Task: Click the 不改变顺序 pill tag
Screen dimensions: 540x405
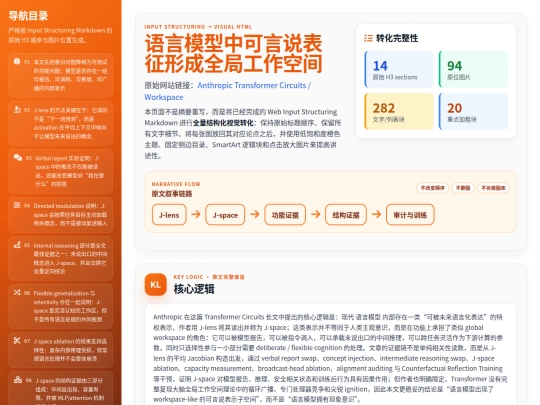Action: point(433,188)
